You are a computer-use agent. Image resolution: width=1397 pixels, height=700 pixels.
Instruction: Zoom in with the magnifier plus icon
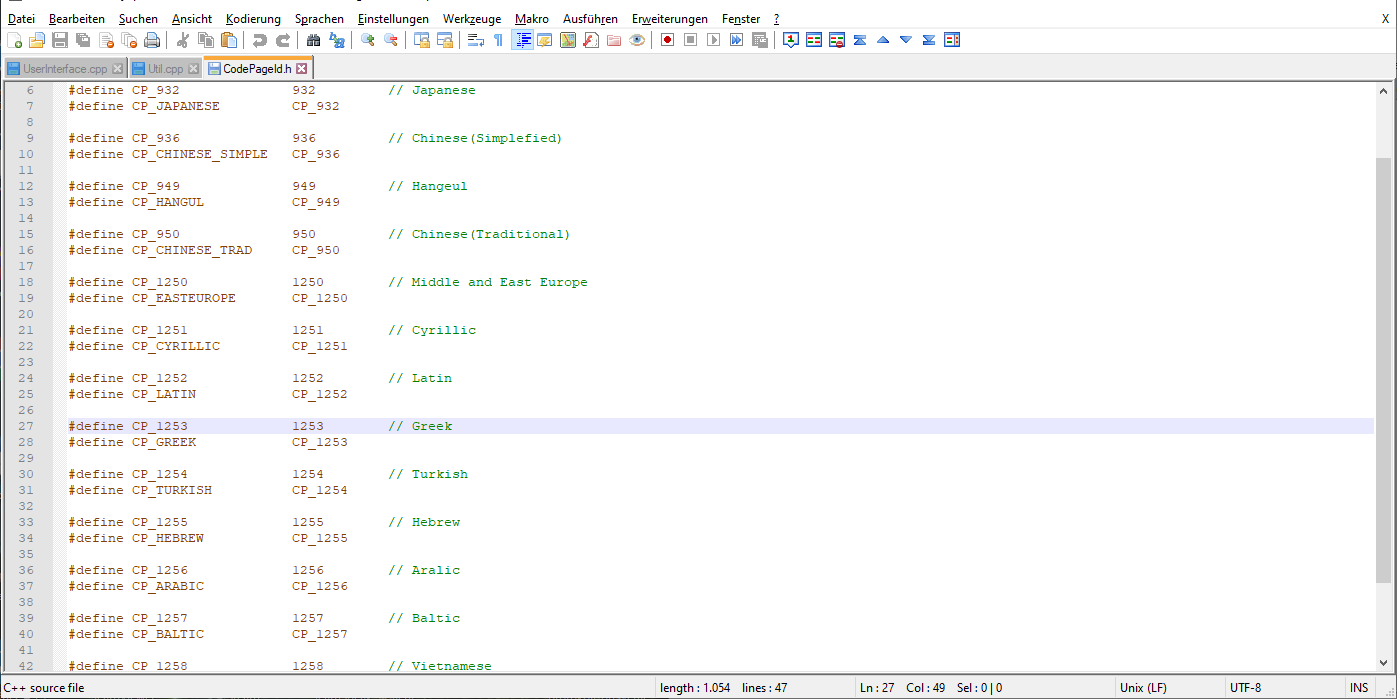click(368, 40)
